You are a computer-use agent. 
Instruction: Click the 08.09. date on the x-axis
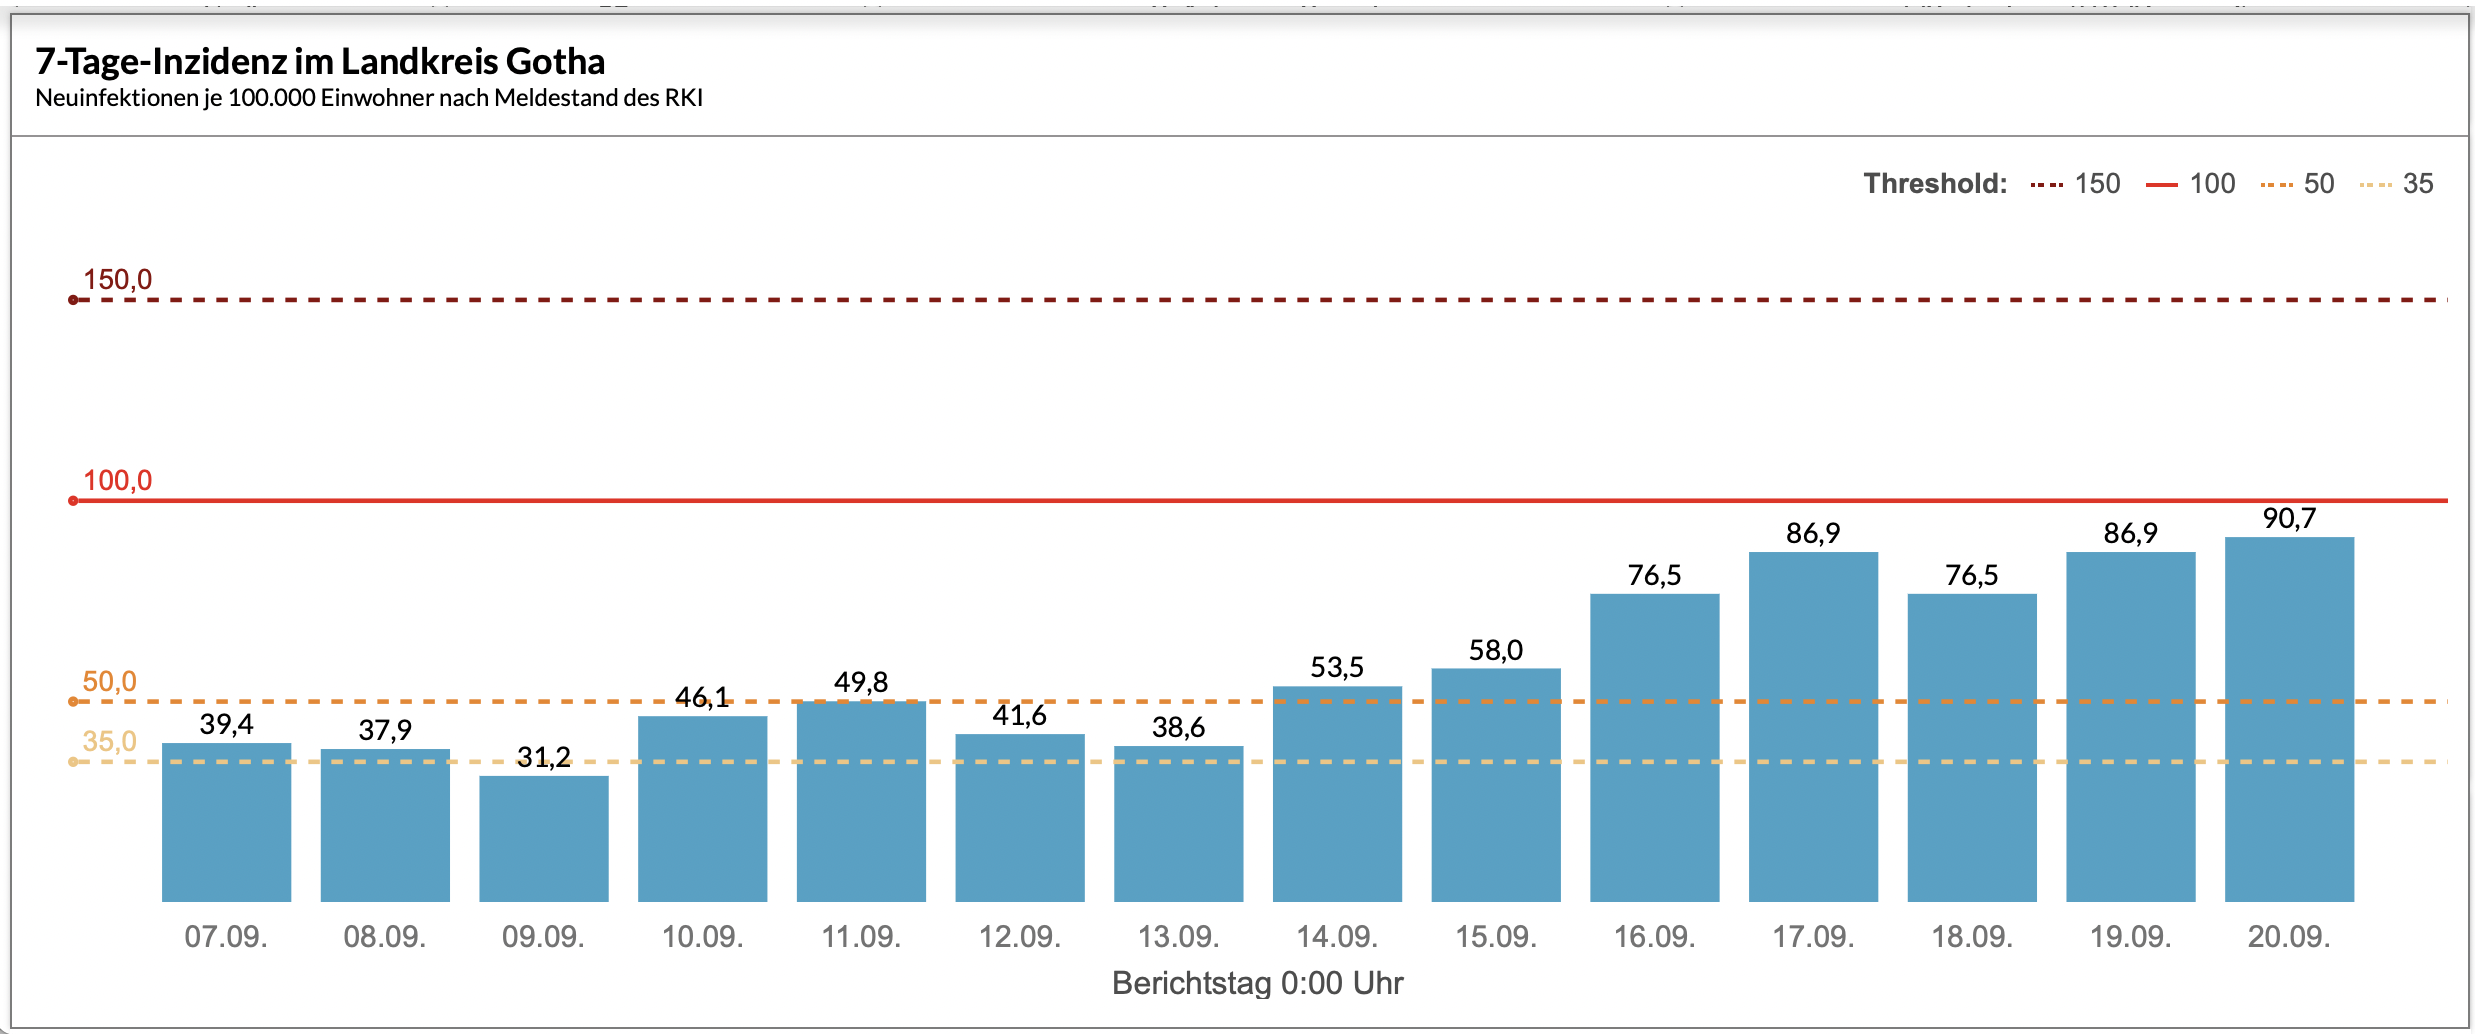(385, 937)
